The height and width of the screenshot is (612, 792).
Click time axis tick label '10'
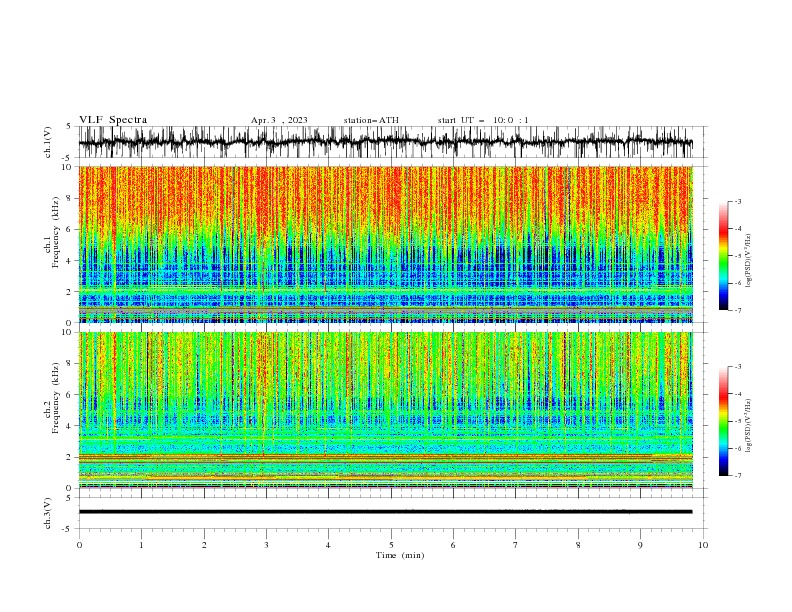coord(703,545)
